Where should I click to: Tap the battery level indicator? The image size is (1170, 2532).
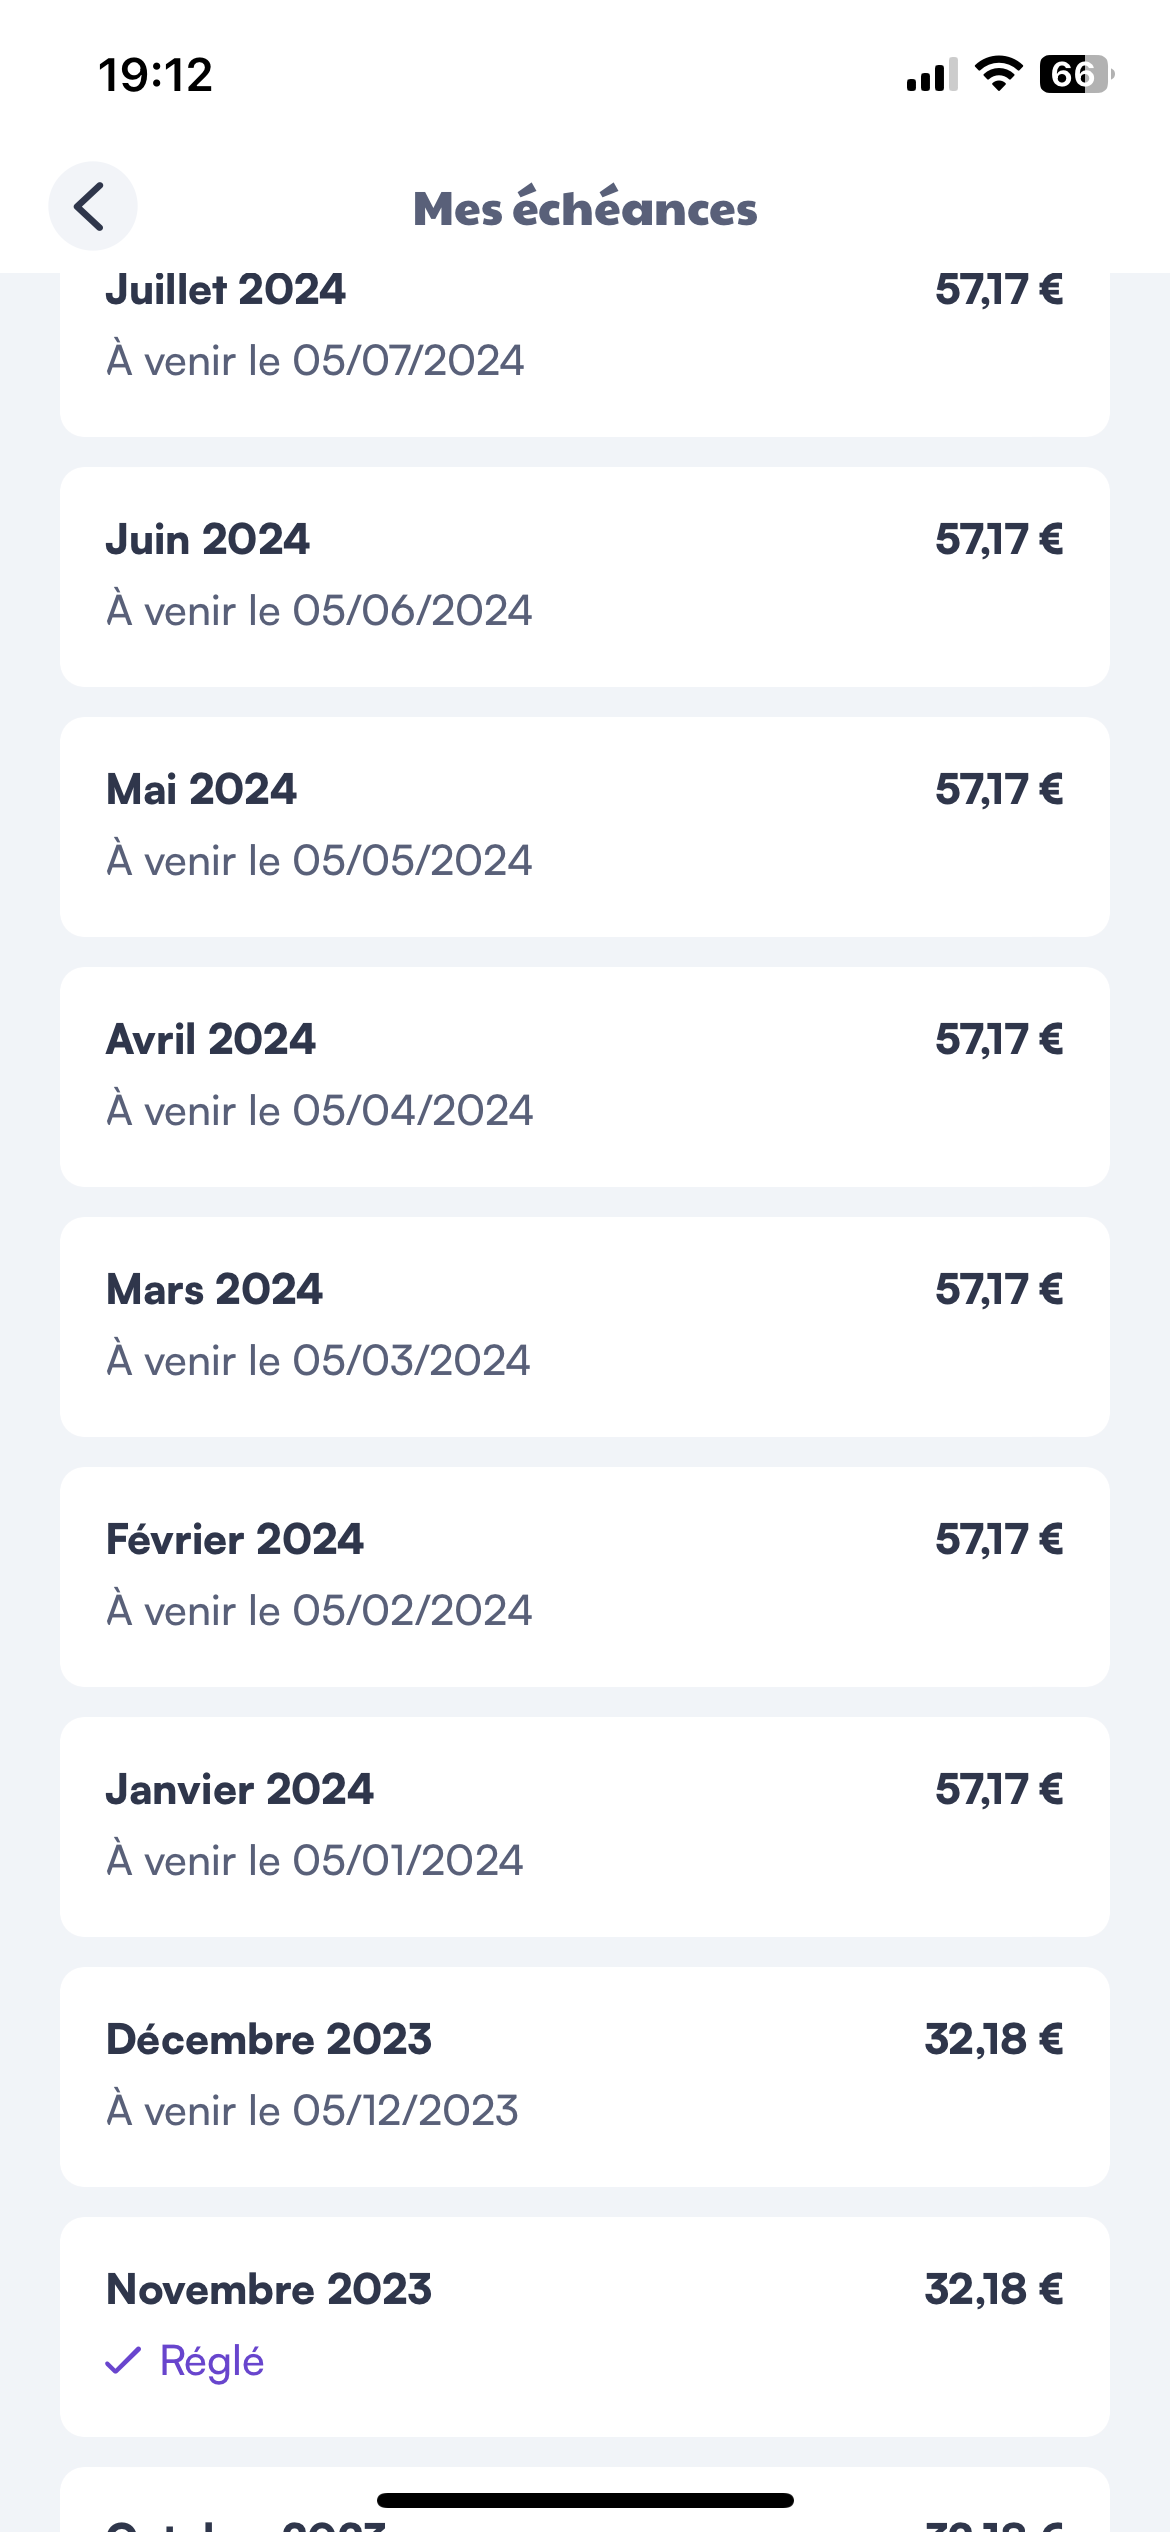1076,74
